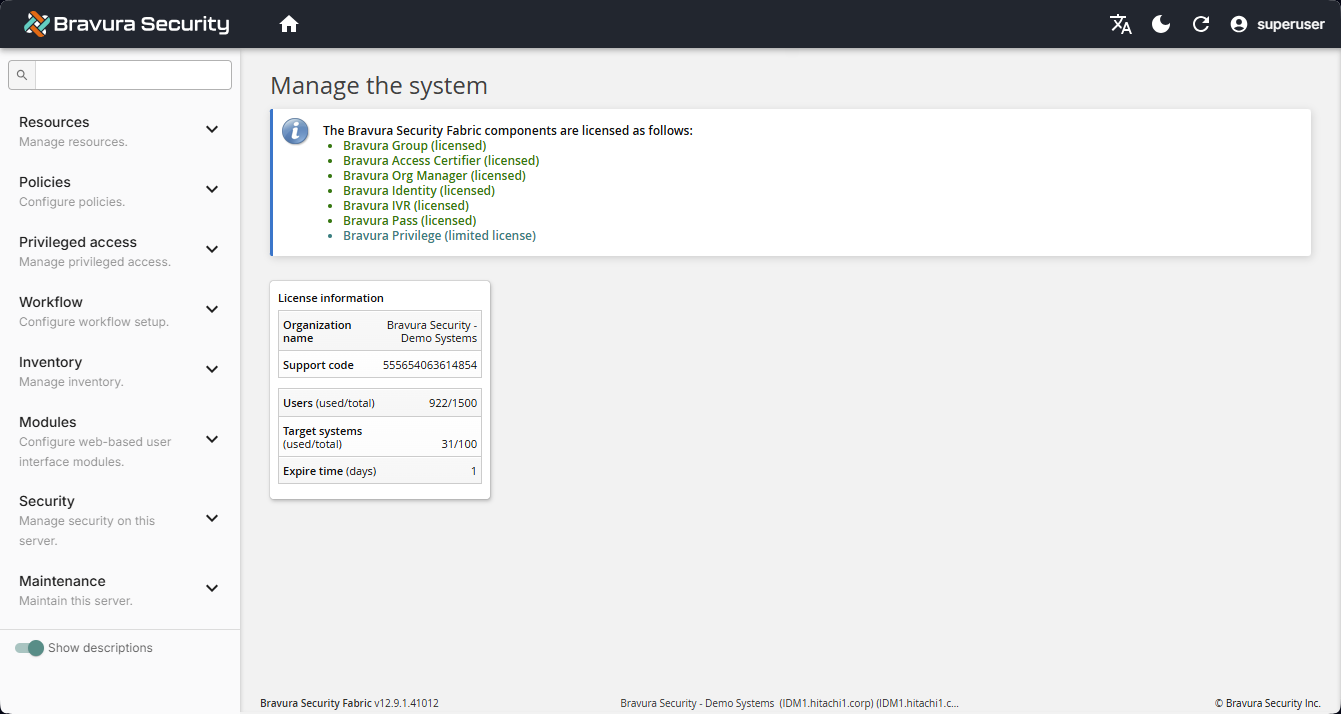The width and height of the screenshot is (1341, 714).
Task: Refresh the page using the reload icon
Action: click(x=1201, y=24)
